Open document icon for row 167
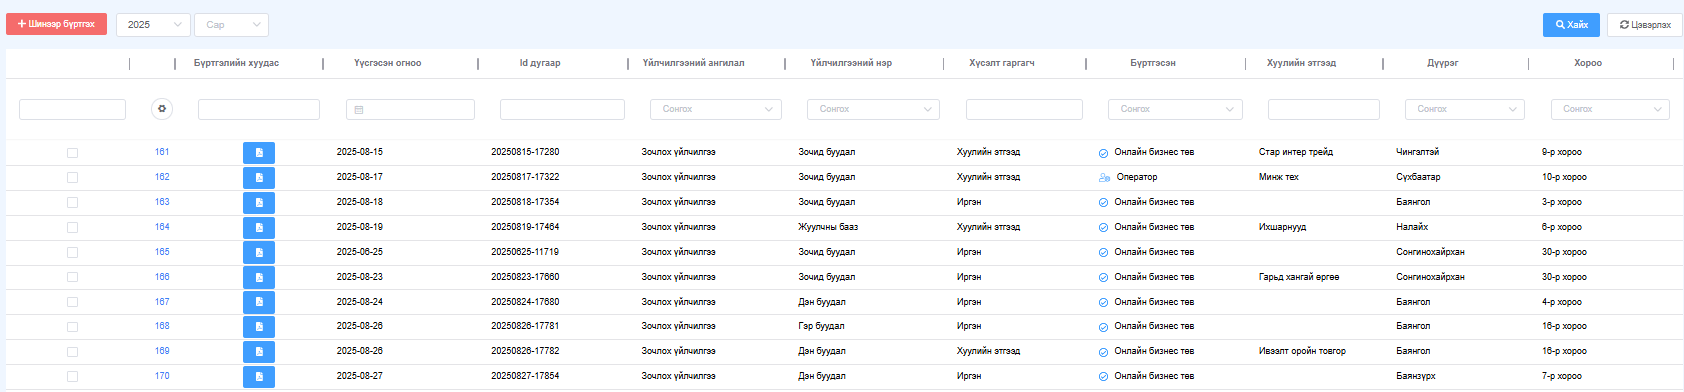1684x392 pixels. click(x=258, y=302)
